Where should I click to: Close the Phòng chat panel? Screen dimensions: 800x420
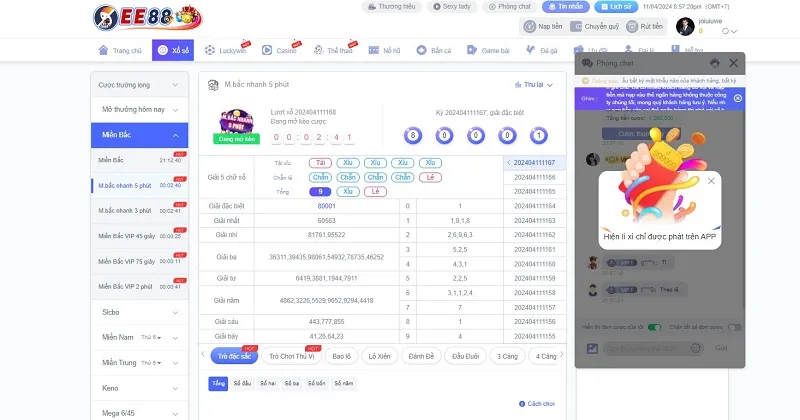(x=733, y=63)
